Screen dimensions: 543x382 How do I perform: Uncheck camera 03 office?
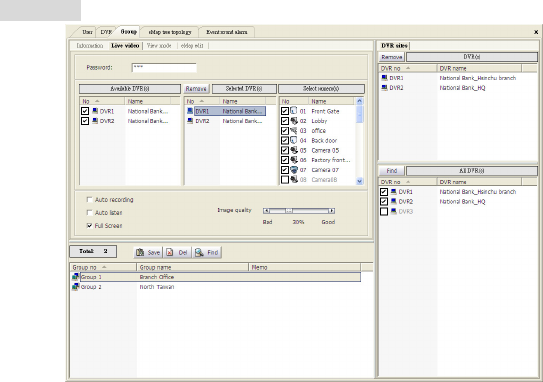(x=285, y=131)
